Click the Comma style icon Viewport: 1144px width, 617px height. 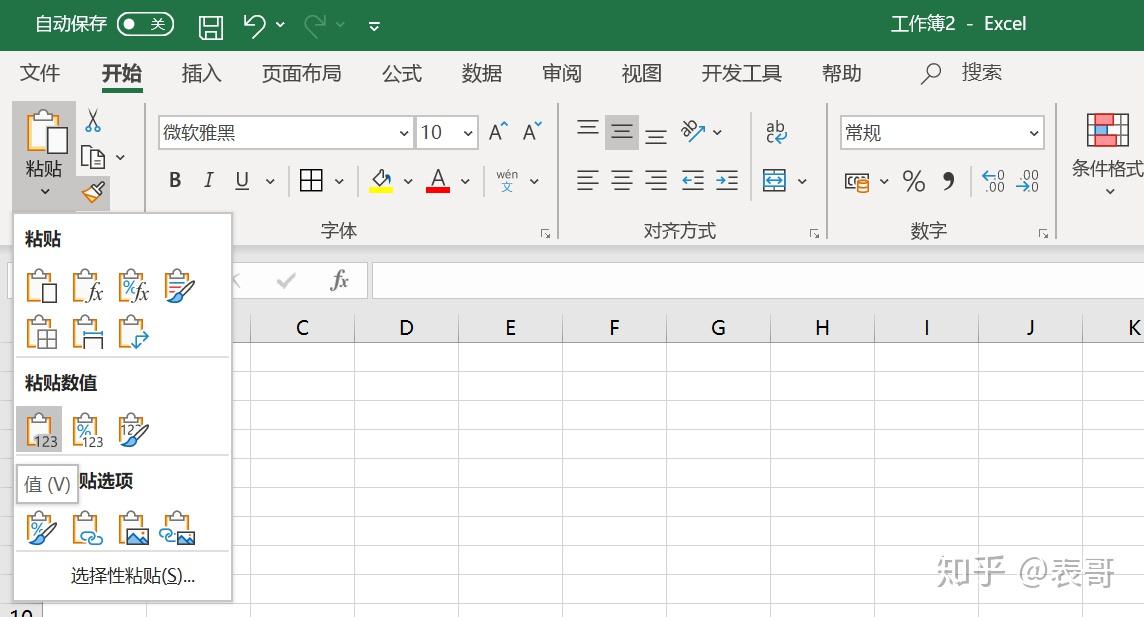(947, 181)
